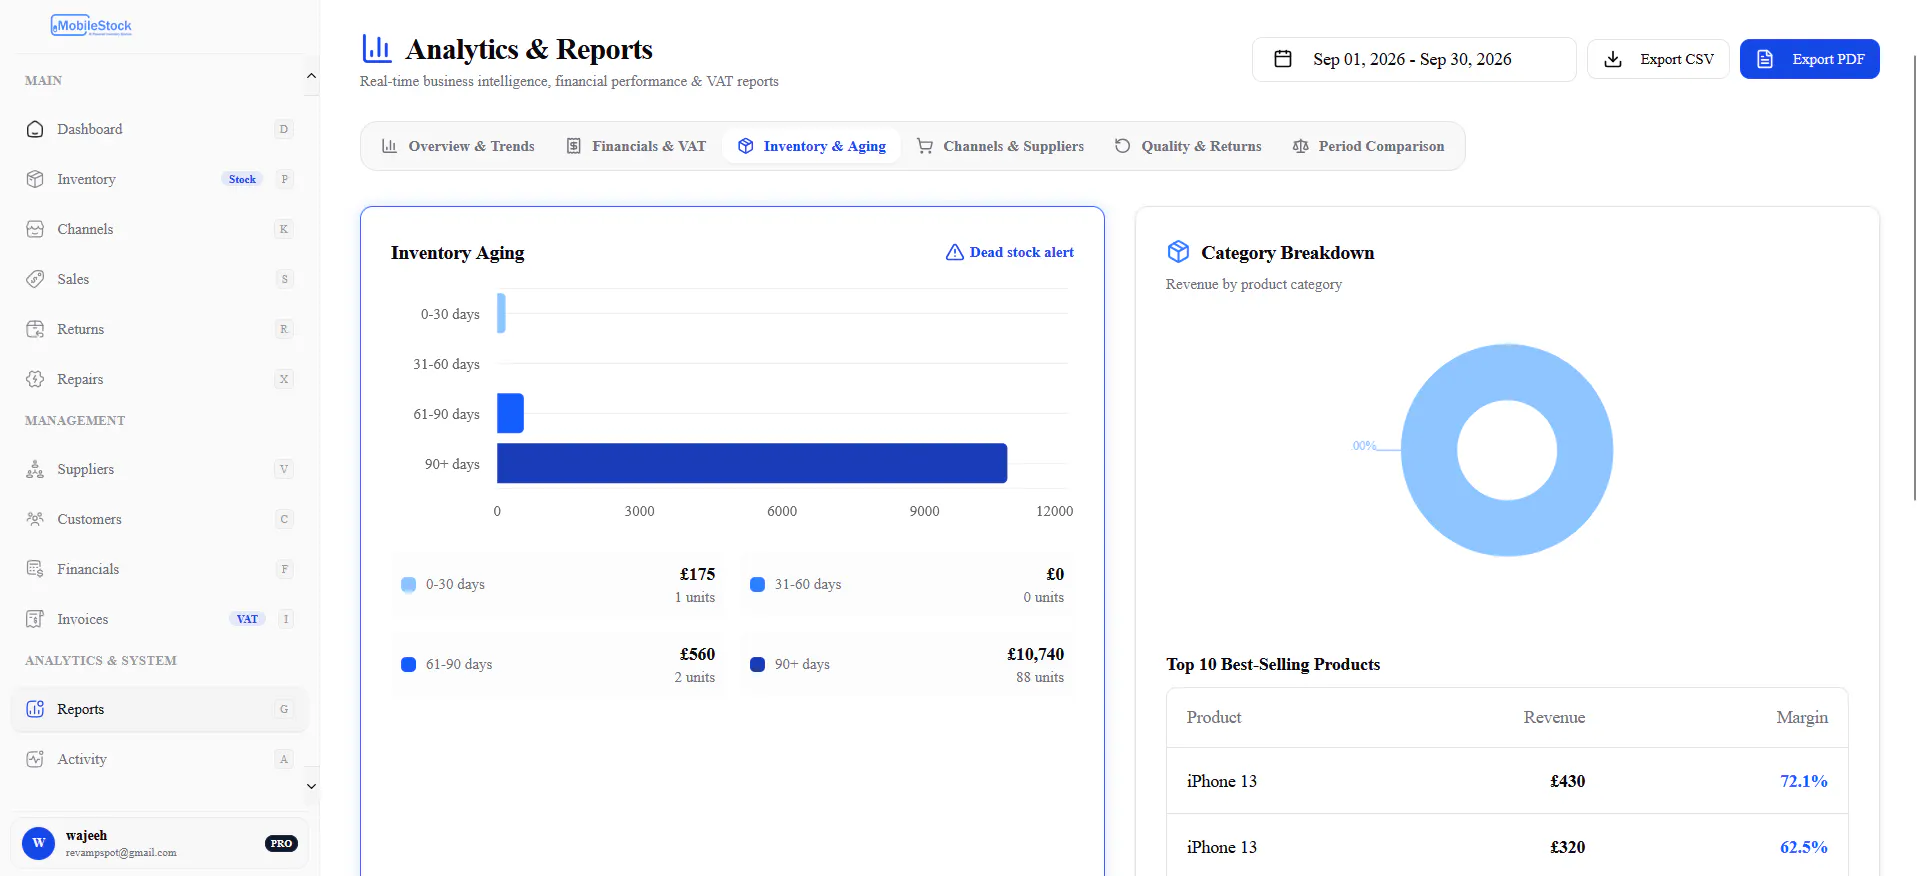The width and height of the screenshot is (1918, 876).
Task: Click the download icon on Export CSV
Action: (1613, 59)
